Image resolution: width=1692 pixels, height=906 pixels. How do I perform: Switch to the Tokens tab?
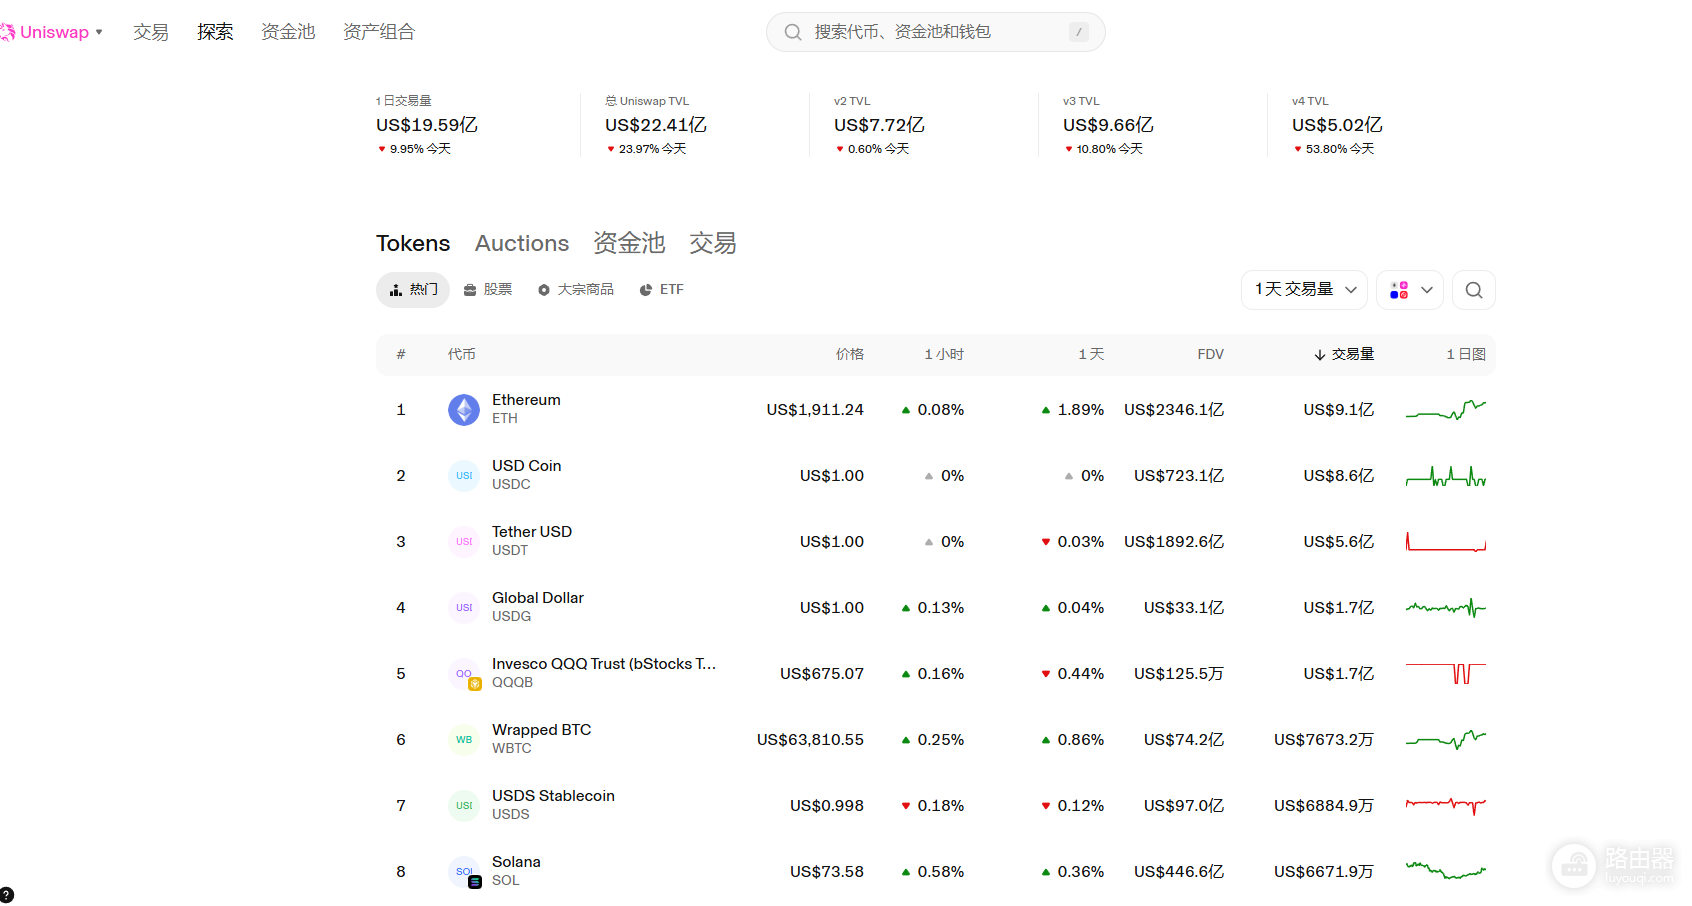413,243
